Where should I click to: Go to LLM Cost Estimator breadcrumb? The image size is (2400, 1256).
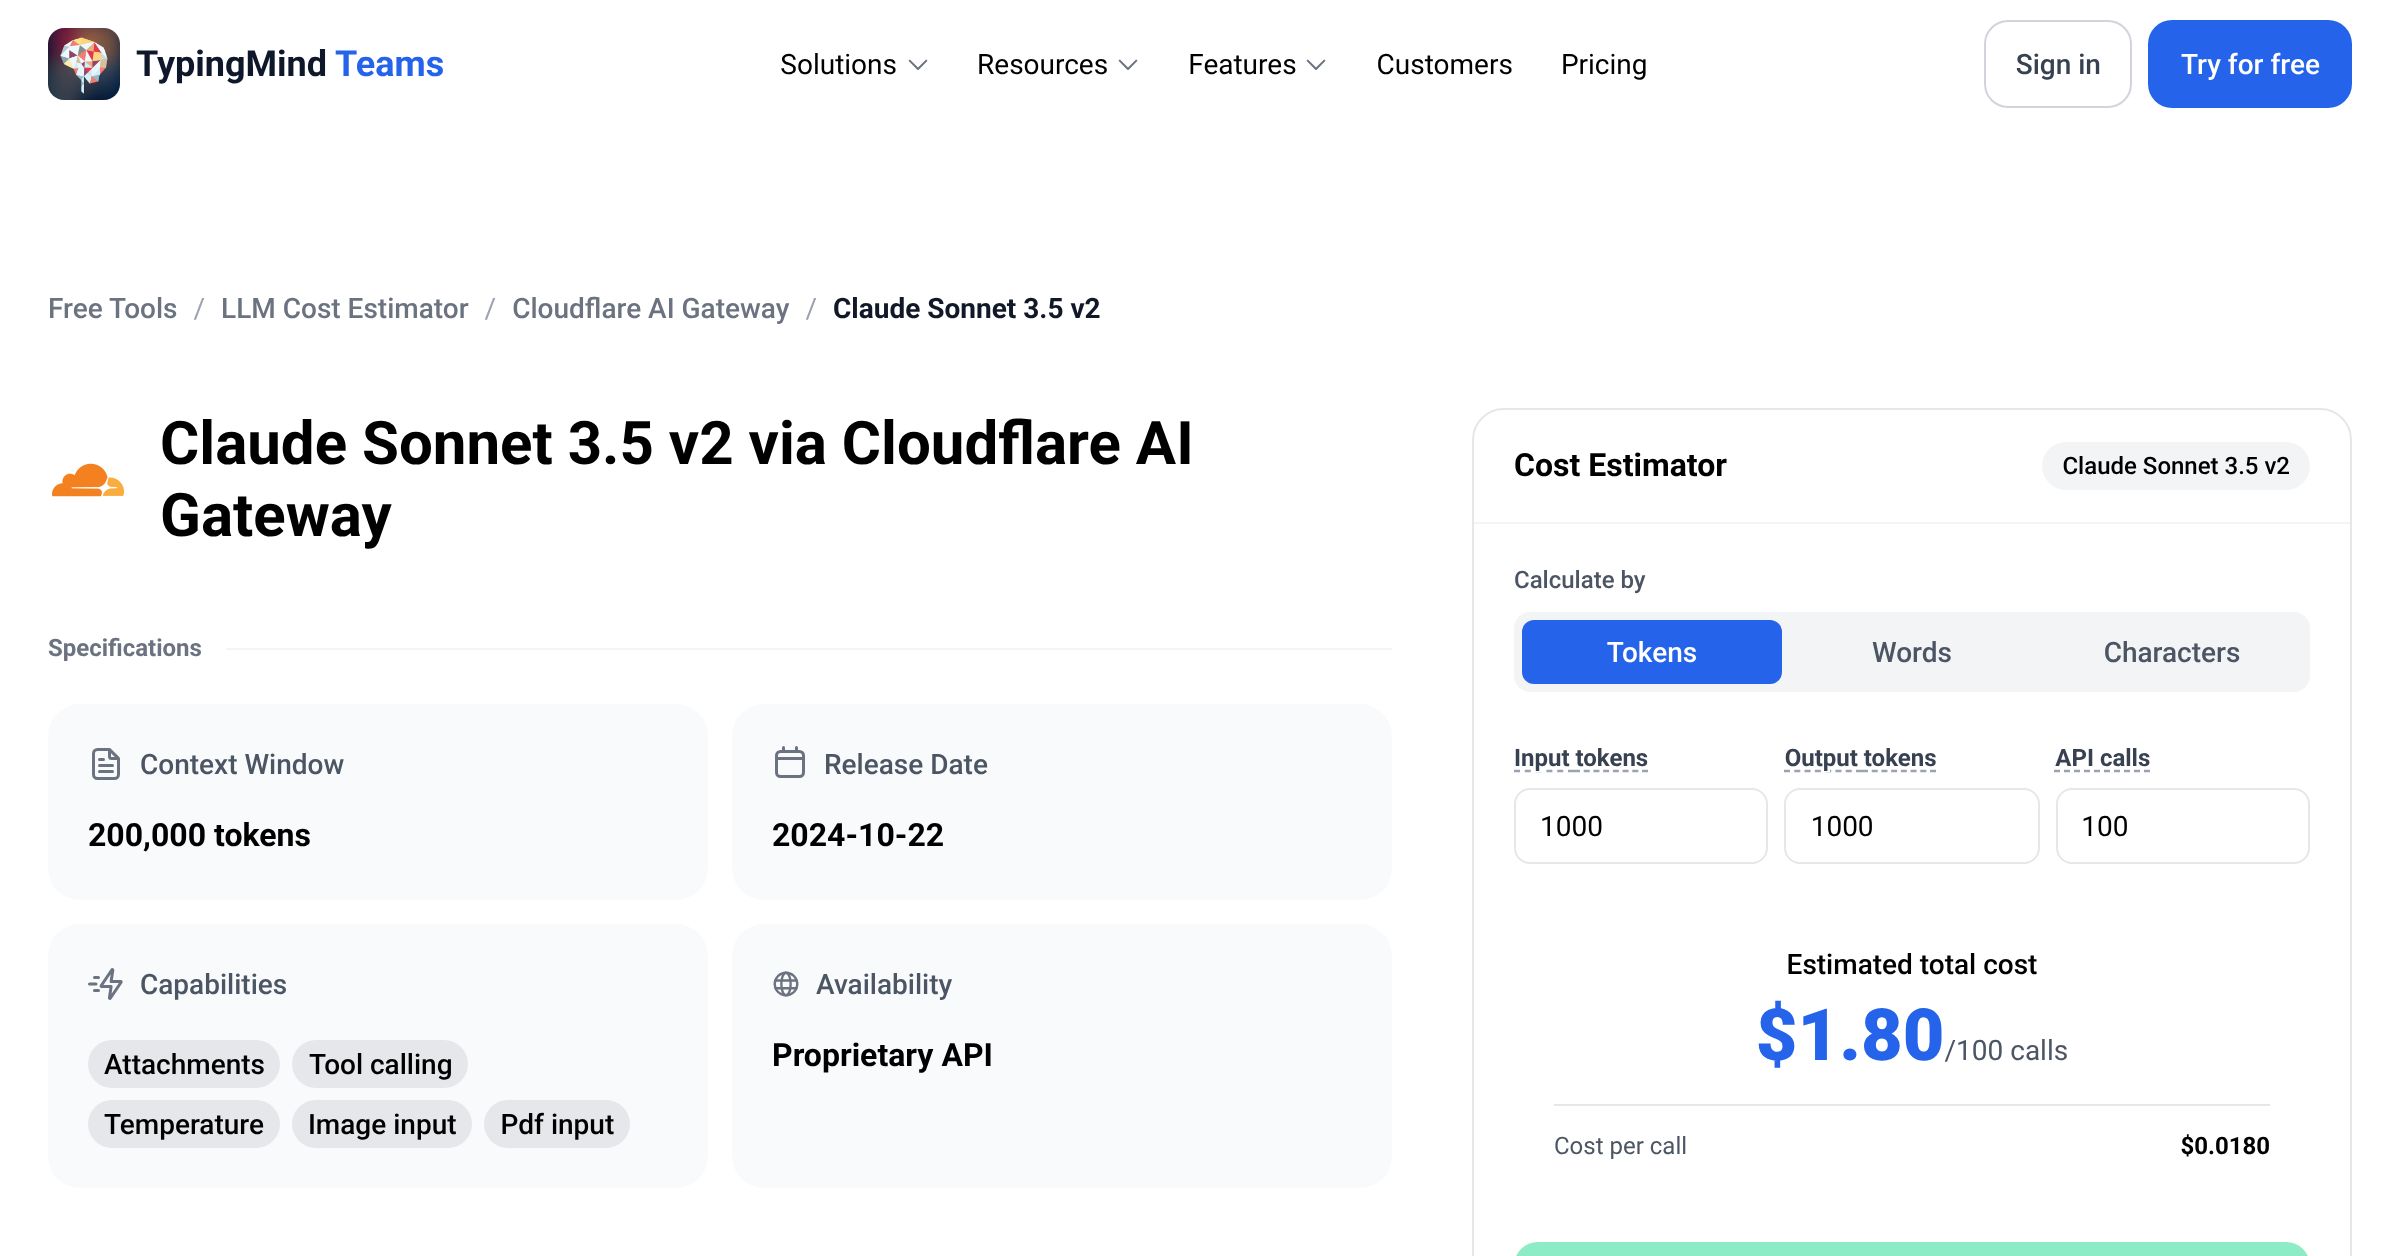coord(344,308)
